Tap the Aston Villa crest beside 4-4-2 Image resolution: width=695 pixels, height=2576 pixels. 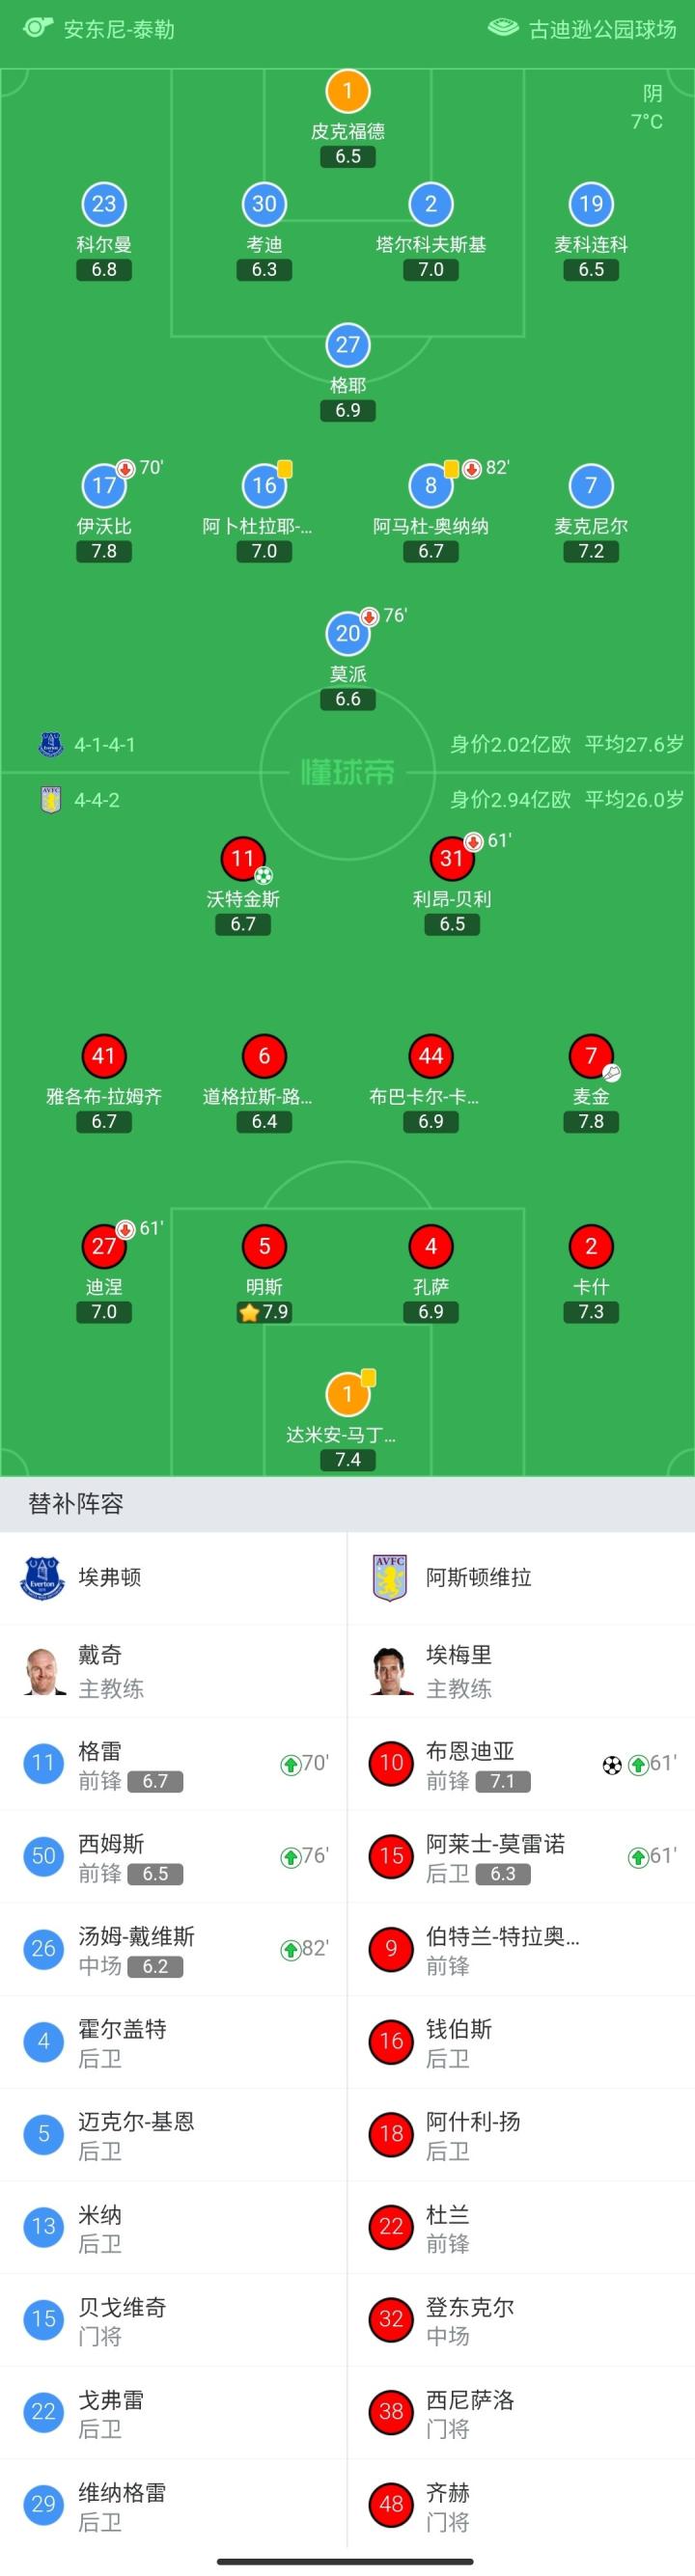click(x=50, y=800)
